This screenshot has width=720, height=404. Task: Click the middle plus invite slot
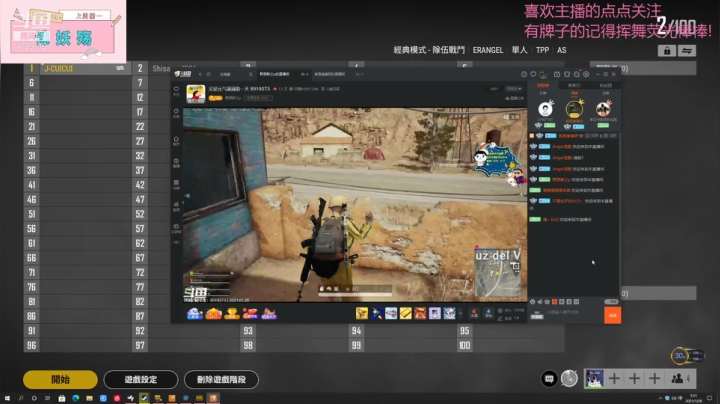pyautogui.click(x=634, y=379)
